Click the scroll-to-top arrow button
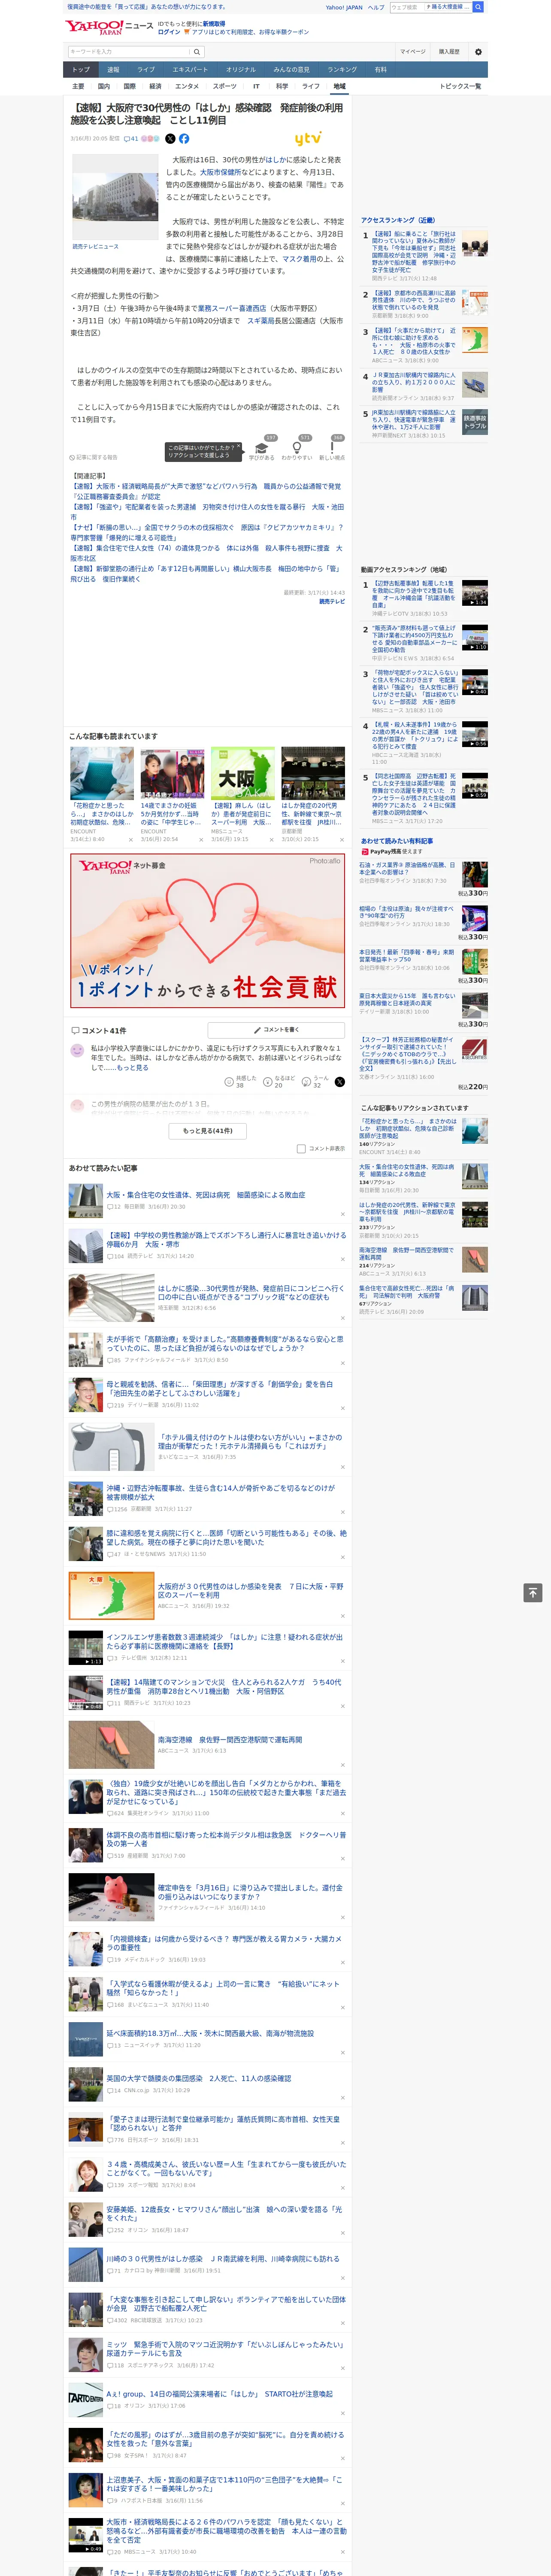Screen dimensions: 551x2576 (x=533, y=1593)
